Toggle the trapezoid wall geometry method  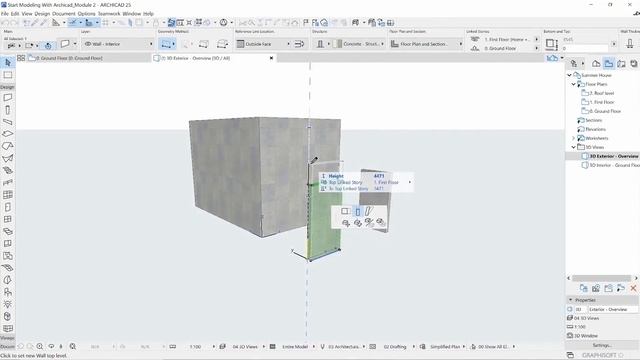coord(203,44)
